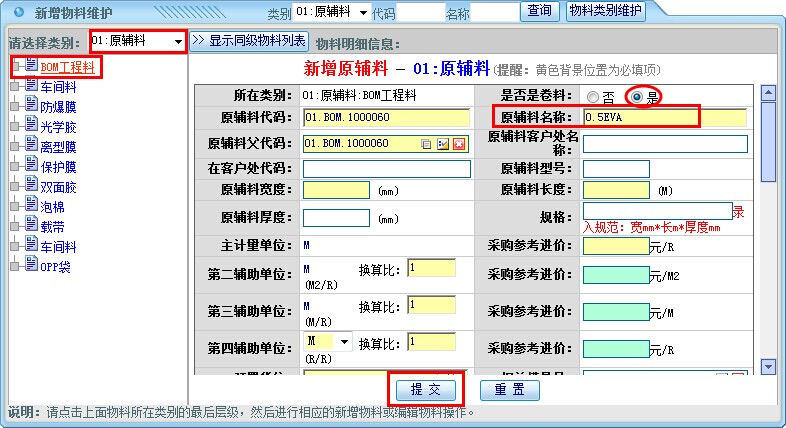This screenshot has height=428, width=786.
Task: Click the round icon beside 新增物料维护 title
Action: 18,13
